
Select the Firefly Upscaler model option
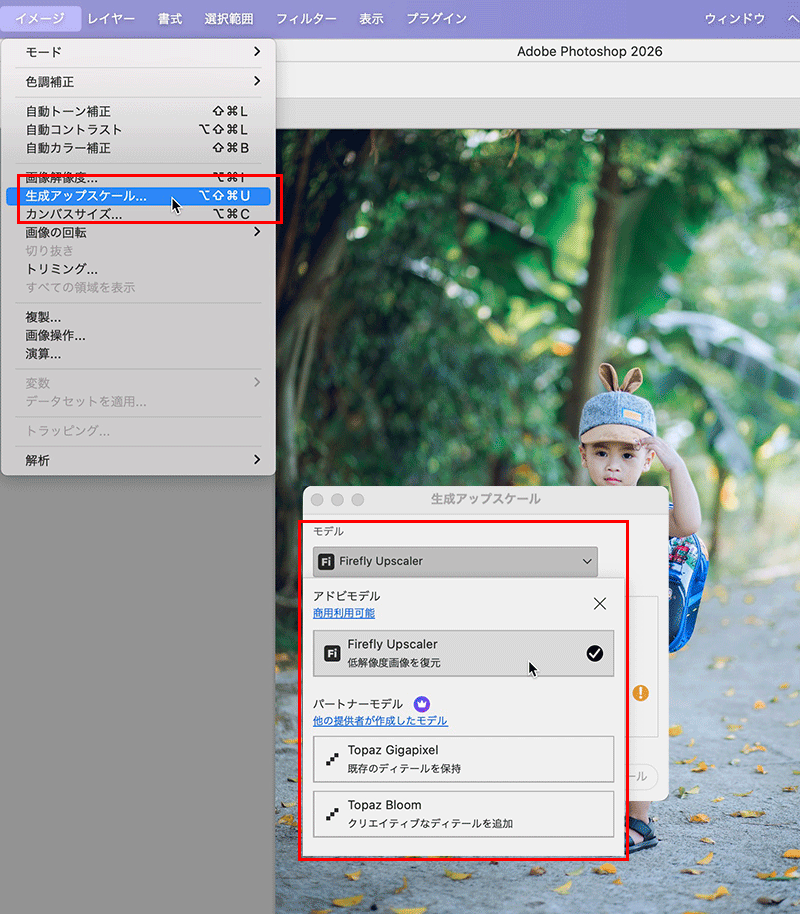pyautogui.click(x=462, y=653)
